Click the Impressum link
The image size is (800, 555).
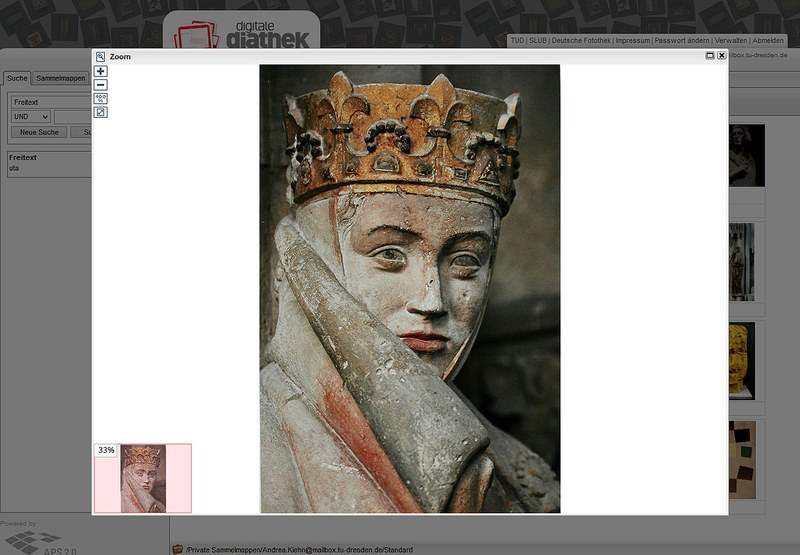point(632,41)
